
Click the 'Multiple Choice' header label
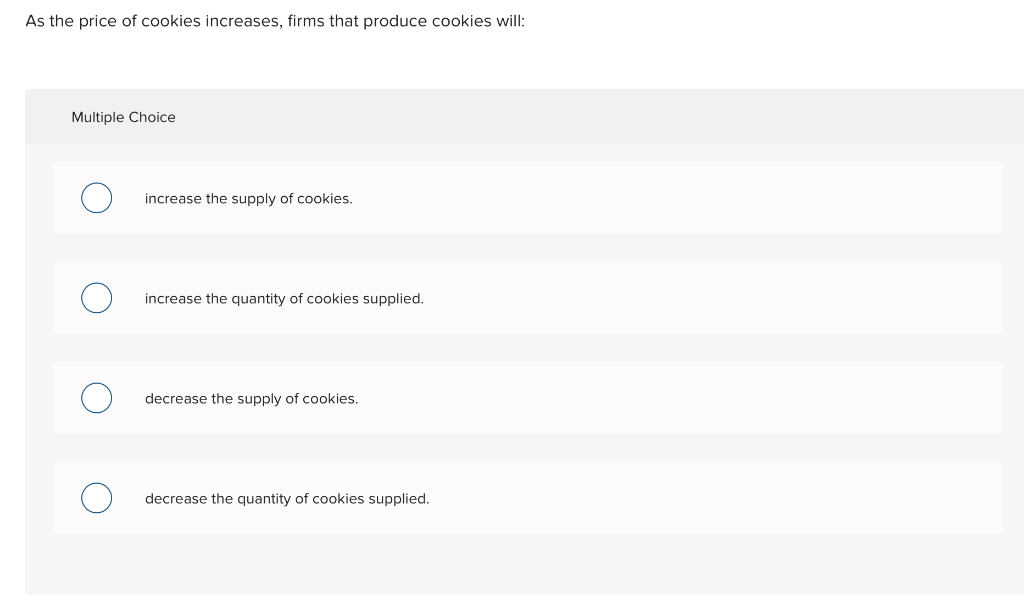tap(123, 117)
